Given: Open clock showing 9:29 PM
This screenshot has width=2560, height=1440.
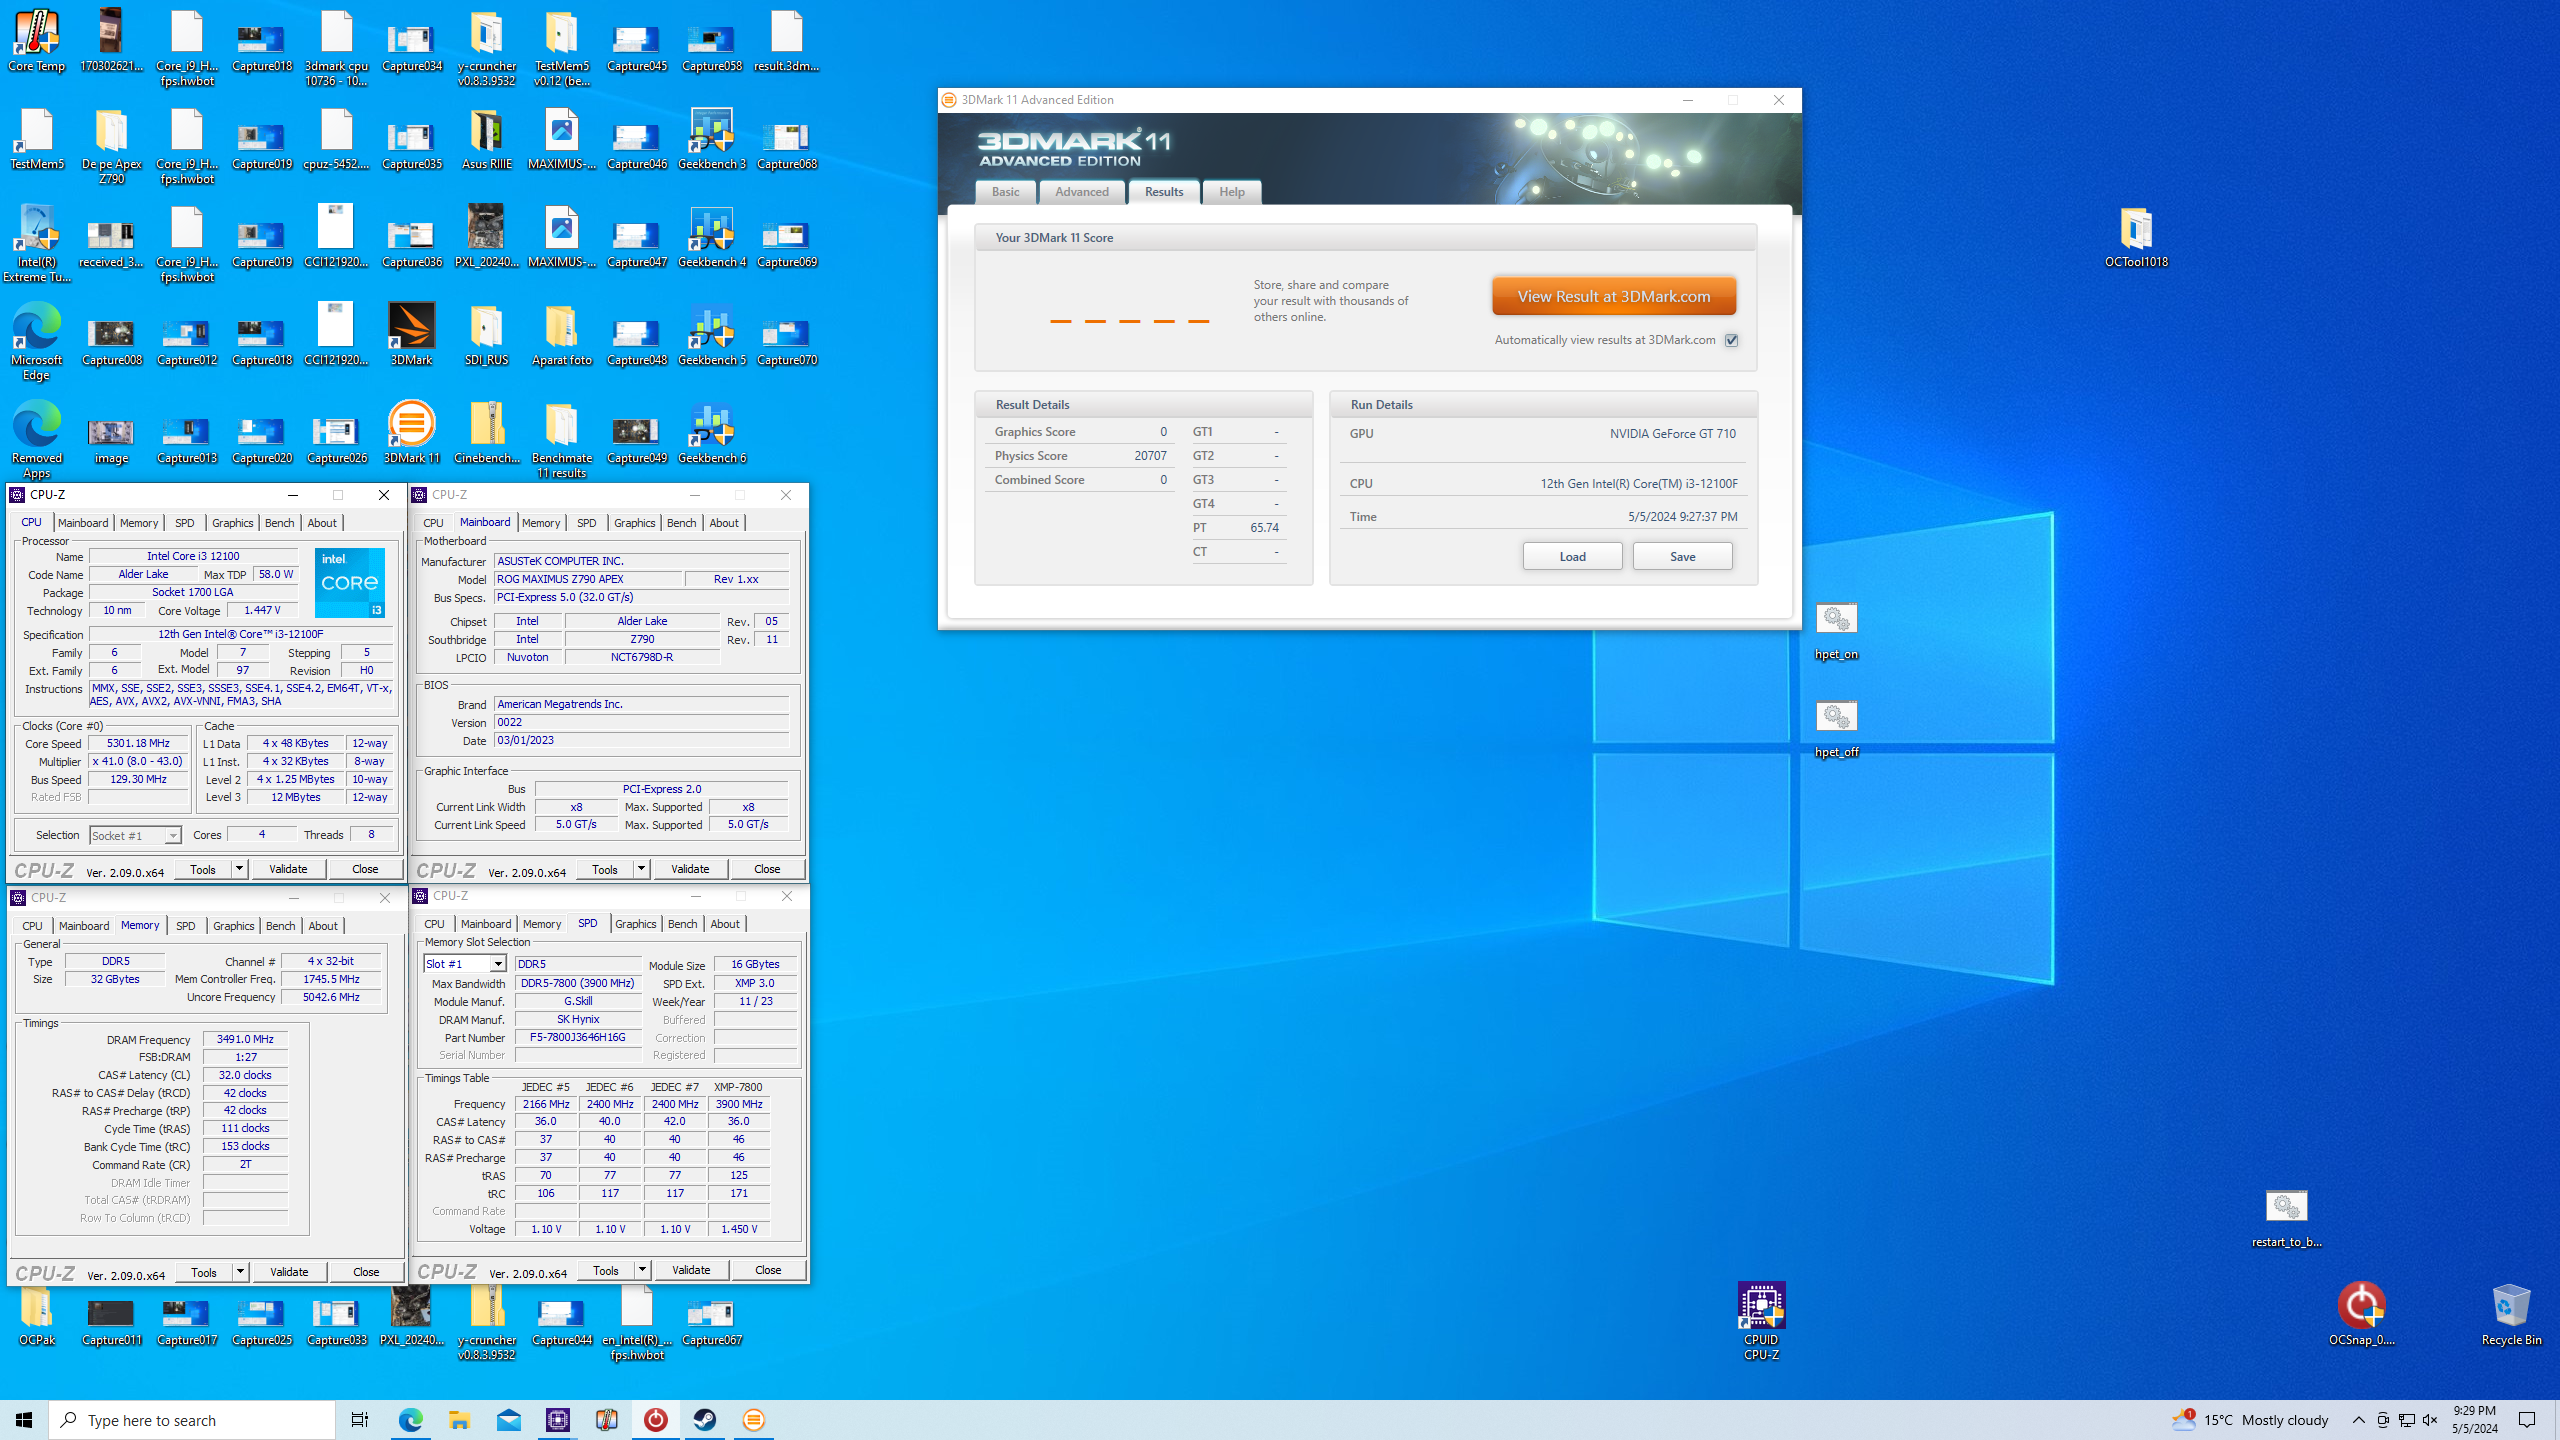Looking at the screenshot, I should pyautogui.click(x=2474, y=1420).
